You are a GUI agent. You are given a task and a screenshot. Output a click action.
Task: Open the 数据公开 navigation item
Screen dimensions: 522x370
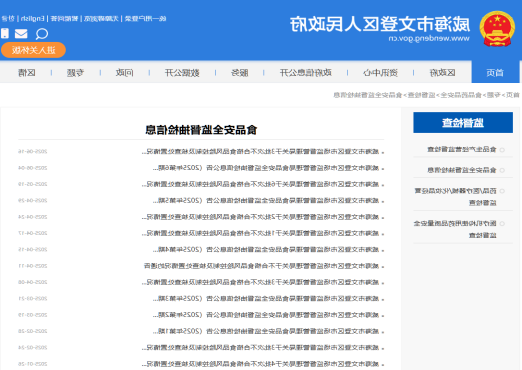coord(182,72)
